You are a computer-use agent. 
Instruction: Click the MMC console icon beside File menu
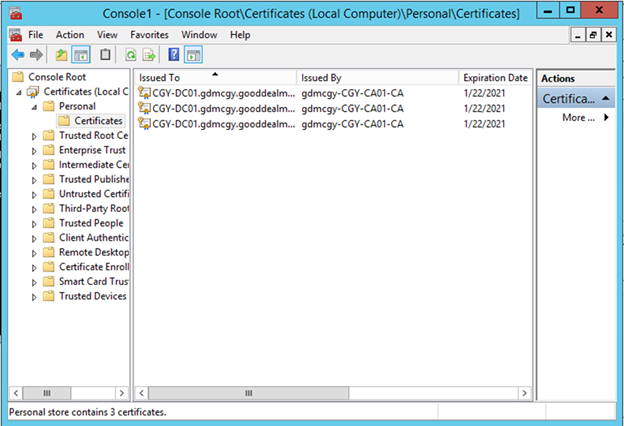click(x=16, y=35)
